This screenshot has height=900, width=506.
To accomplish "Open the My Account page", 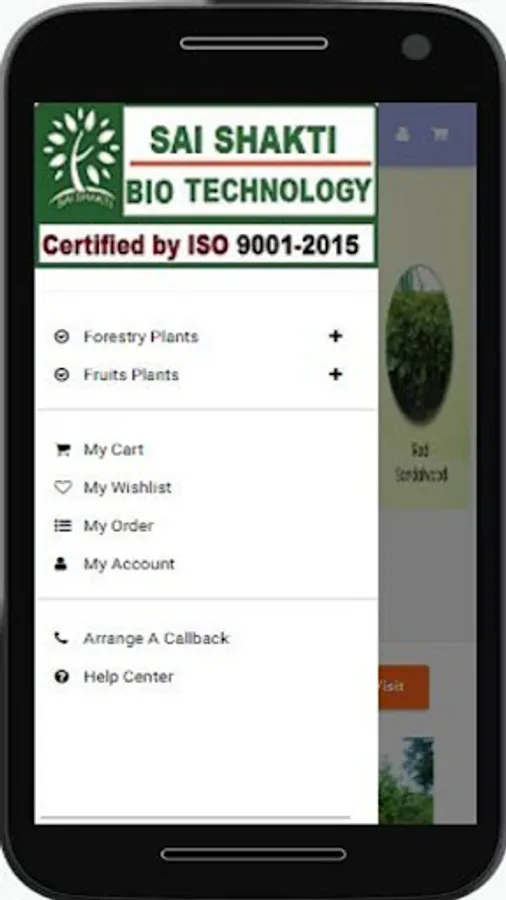I will click(x=129, y=564).
